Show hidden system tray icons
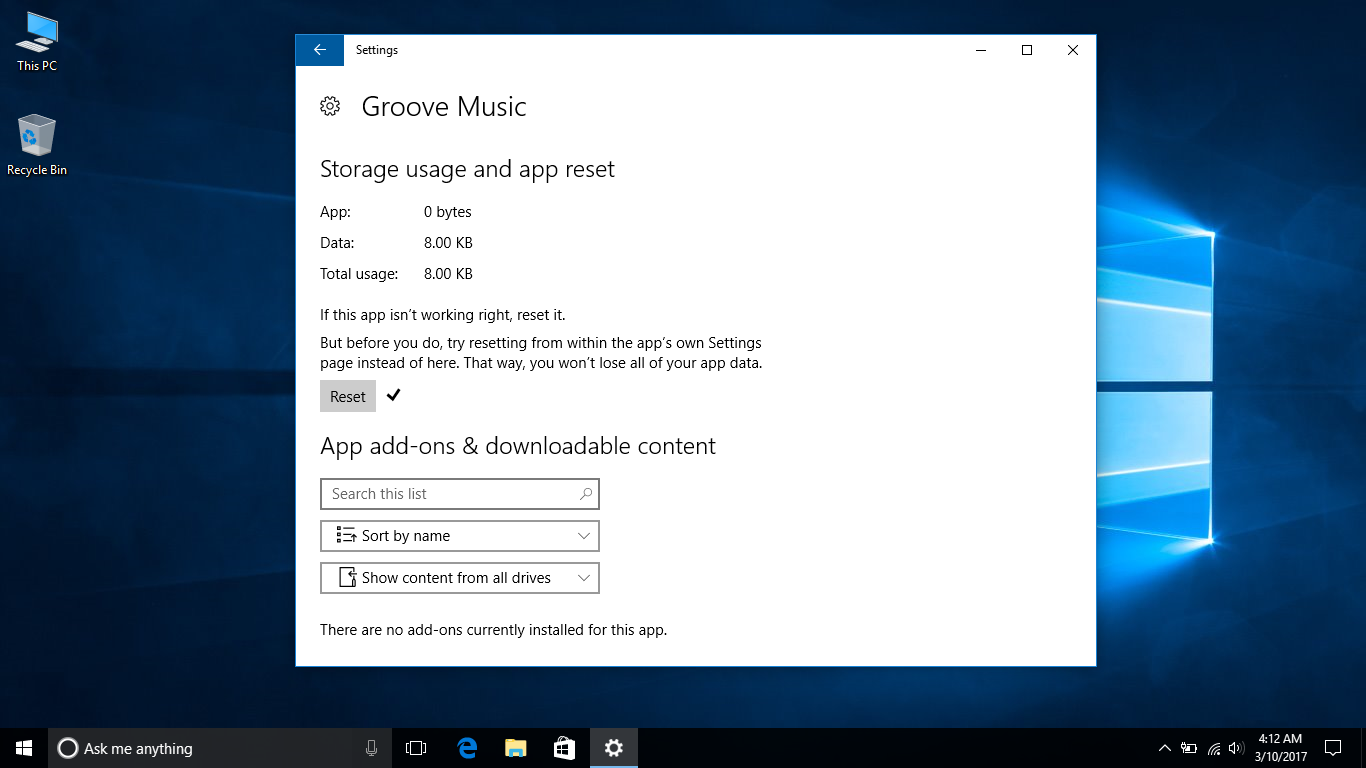Viewport: 1366px width, 768px height. [1165, 748]
